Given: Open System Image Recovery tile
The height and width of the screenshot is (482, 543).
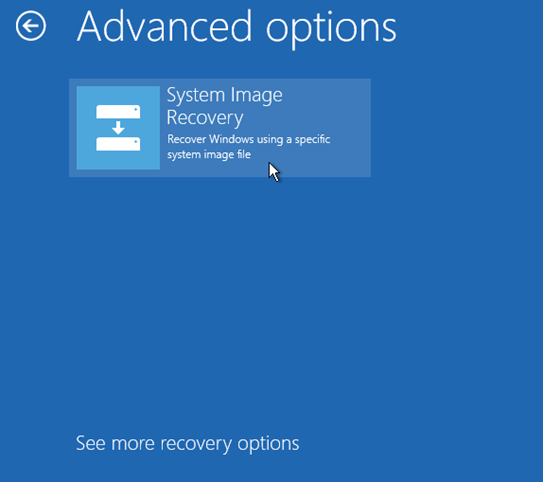Looking at the screenshot, I should click(x=220, y=128).
